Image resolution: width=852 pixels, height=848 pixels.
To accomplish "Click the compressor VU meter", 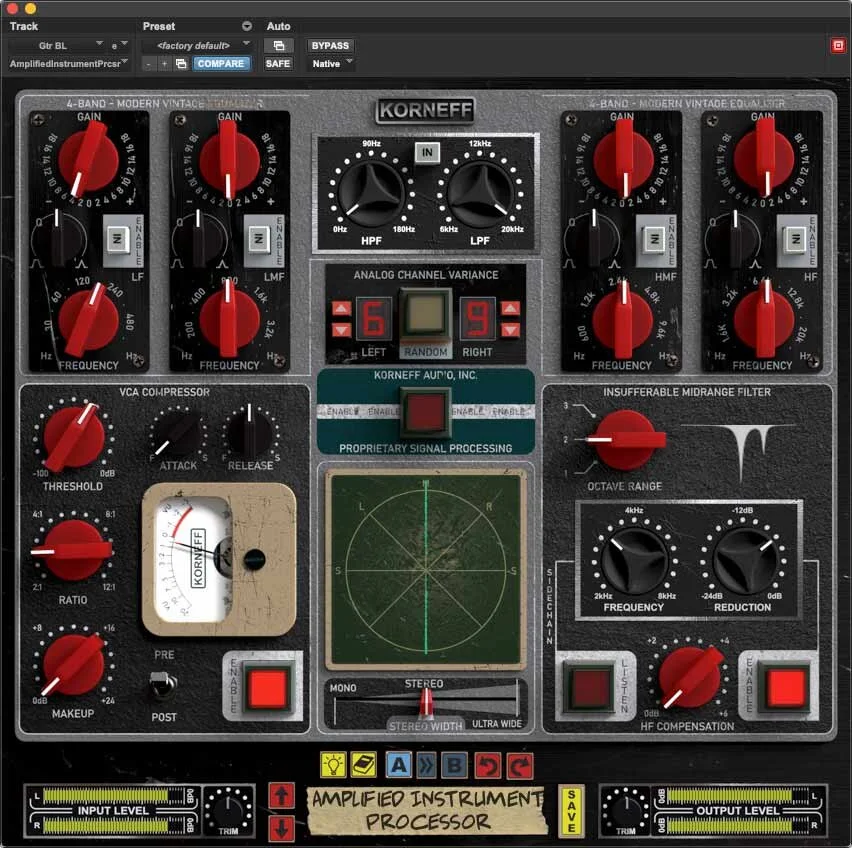I will pyautogui.click(x=218, y=560).
